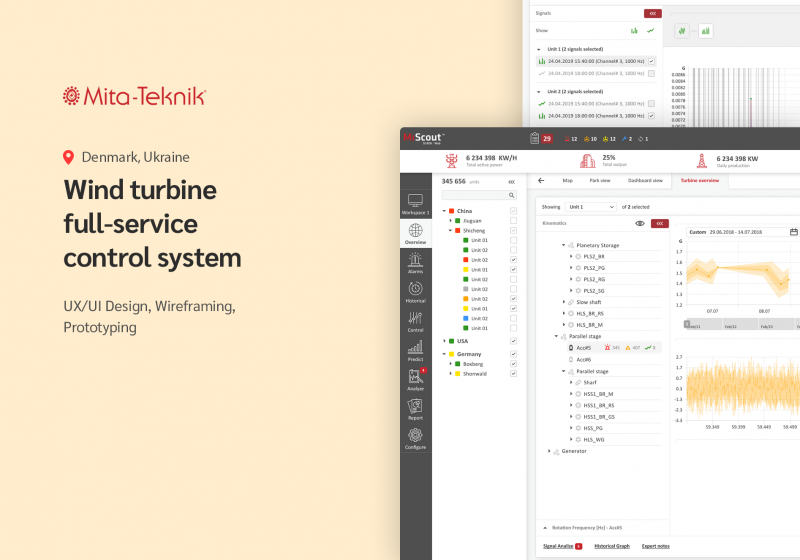The height and width of the screenshot is (560, 800).
Task: Open the Expert notes link
Action: [x=656, y=546]
